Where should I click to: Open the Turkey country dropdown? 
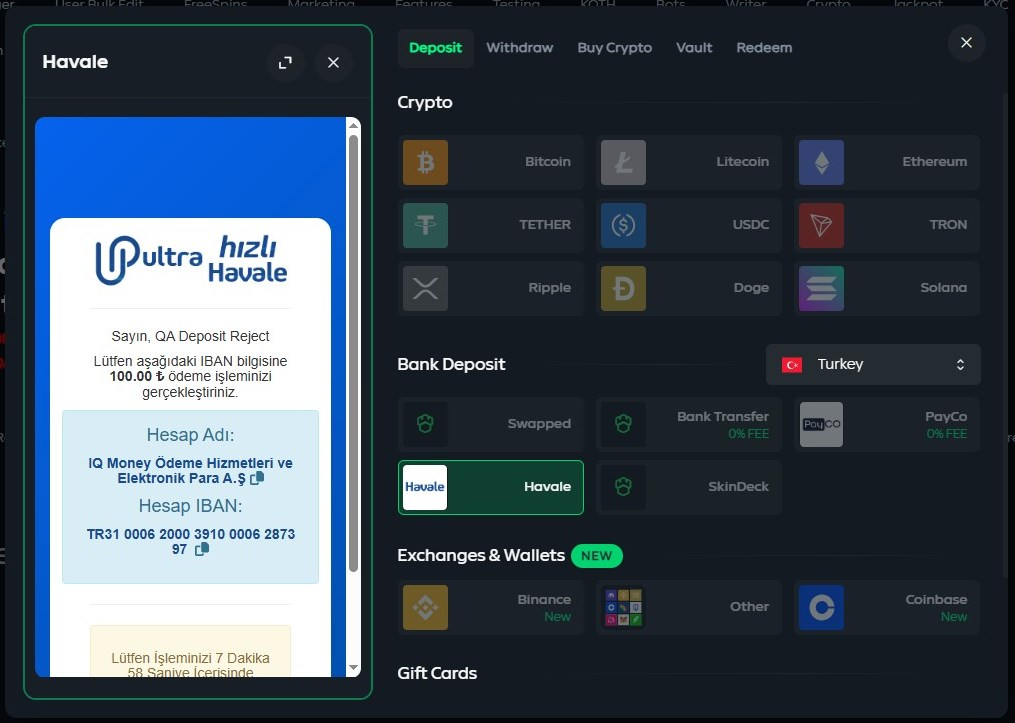pos(873,364)
